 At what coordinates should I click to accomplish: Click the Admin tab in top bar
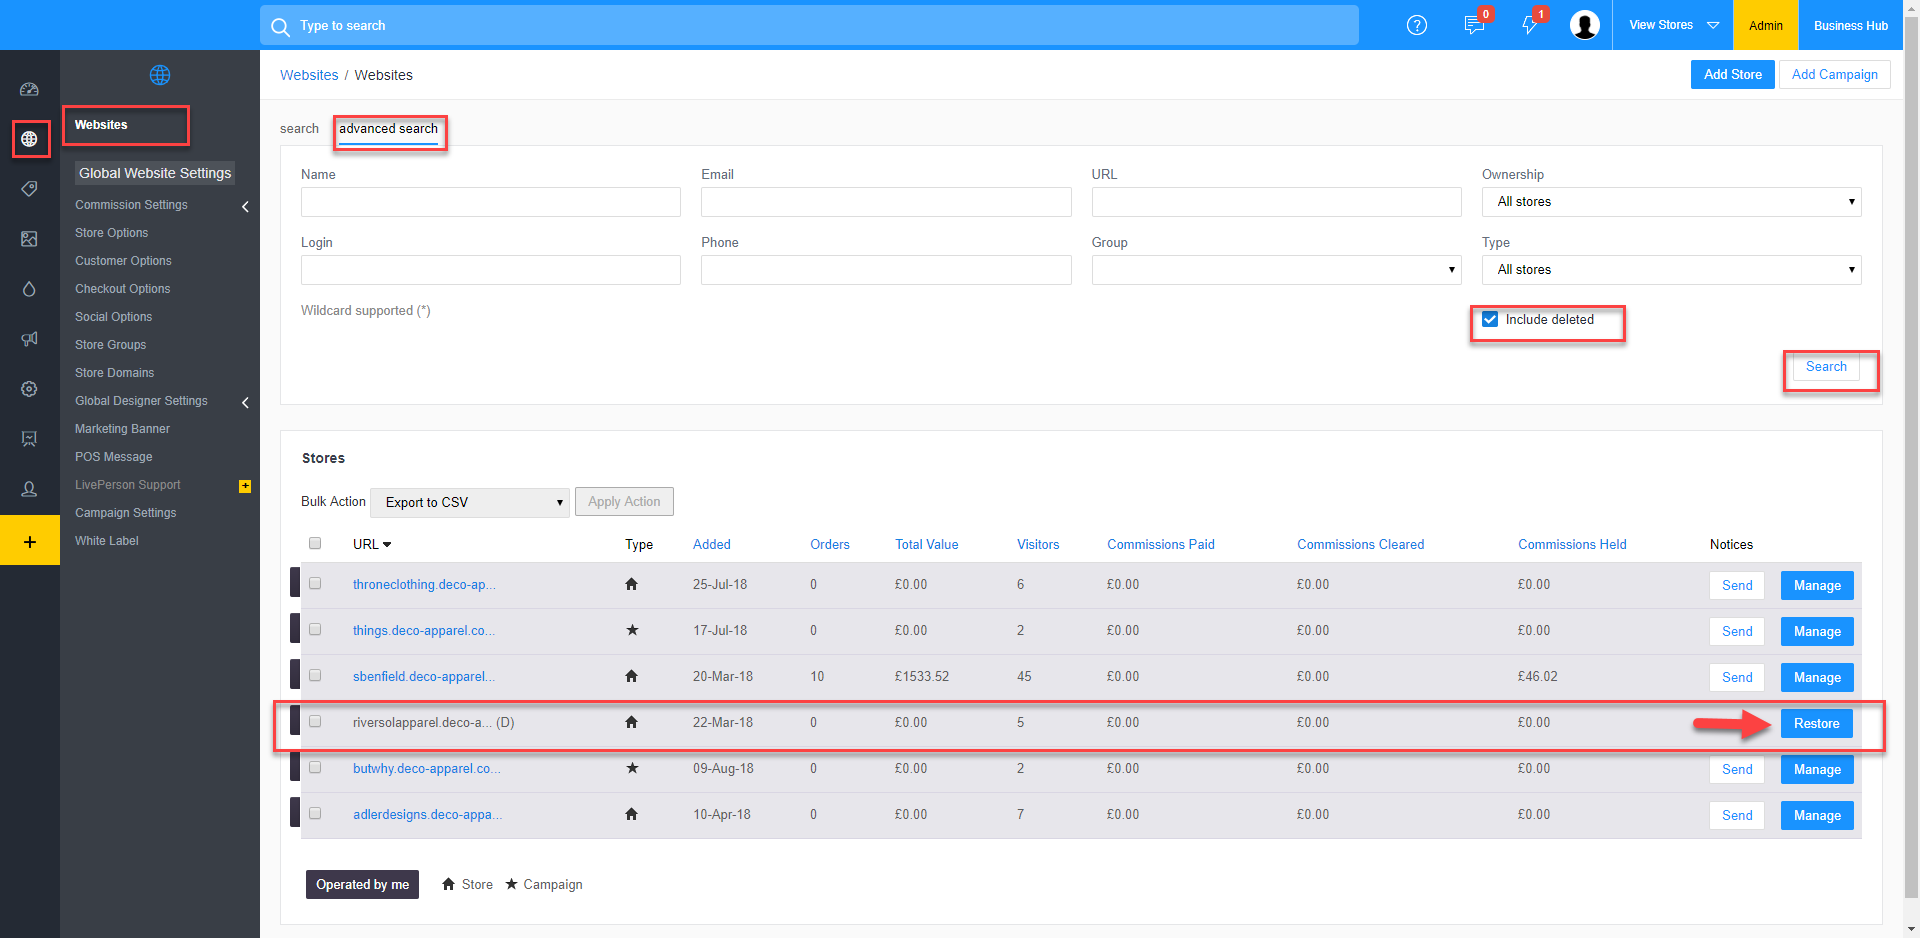click(x=1765, y=25)
